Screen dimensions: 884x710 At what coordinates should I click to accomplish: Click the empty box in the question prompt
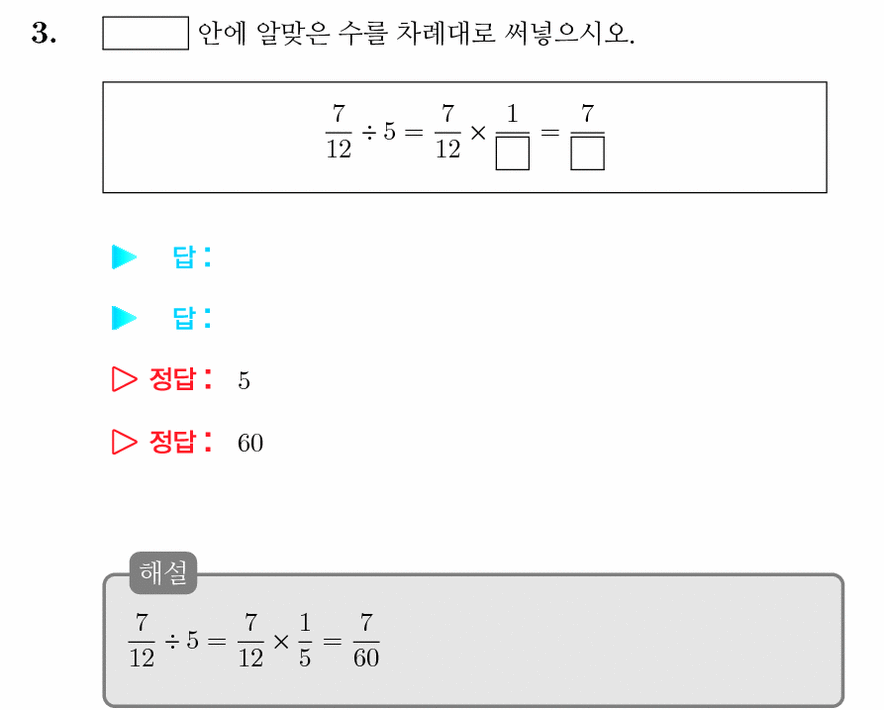coord(145,33)
